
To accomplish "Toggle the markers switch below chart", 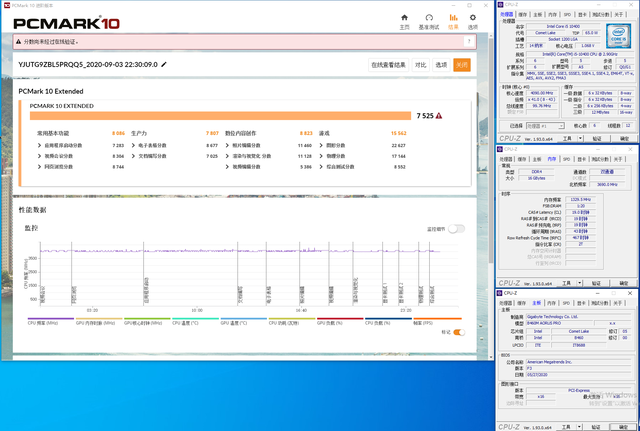I will coord(459,332).
